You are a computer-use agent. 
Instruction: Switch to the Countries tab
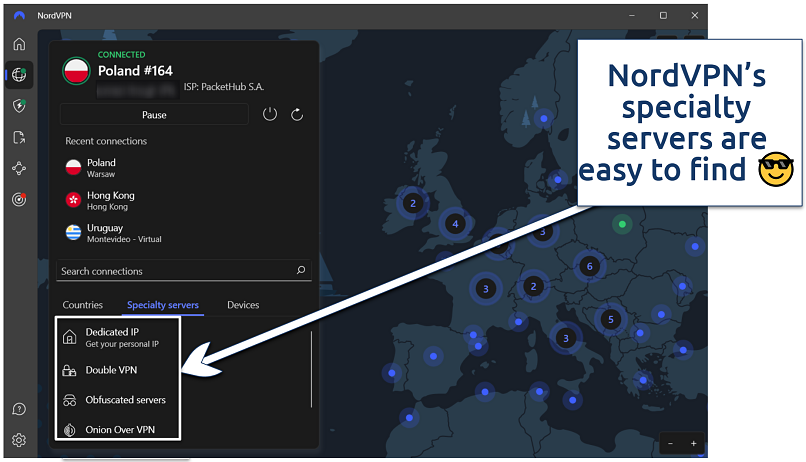83,305
